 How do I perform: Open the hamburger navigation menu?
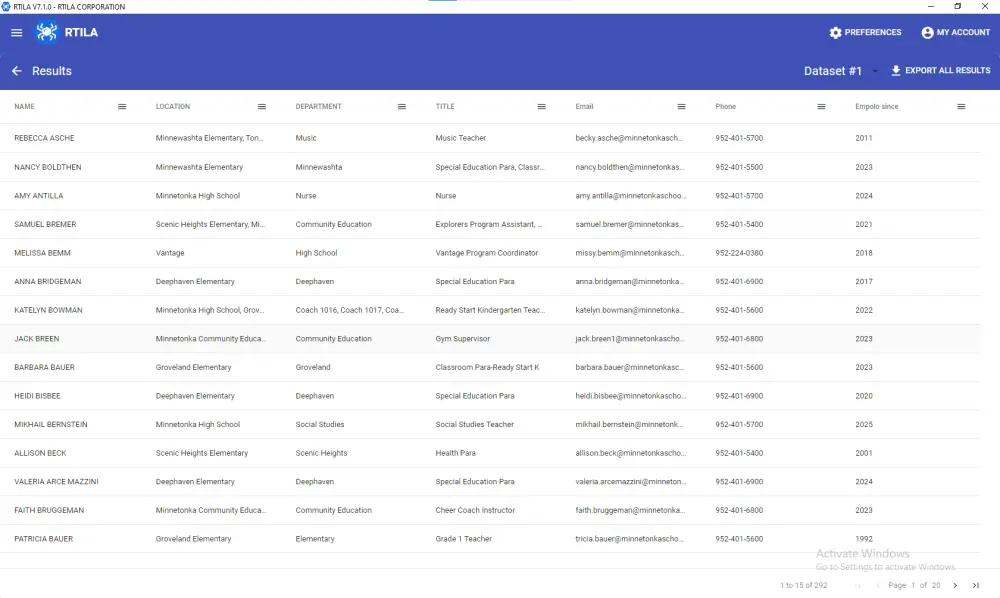pos(17,33)
